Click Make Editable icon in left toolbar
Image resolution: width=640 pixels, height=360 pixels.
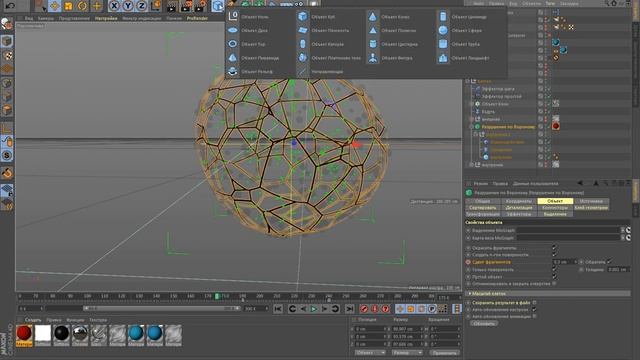pyautogui.click(x=7, y=24)
